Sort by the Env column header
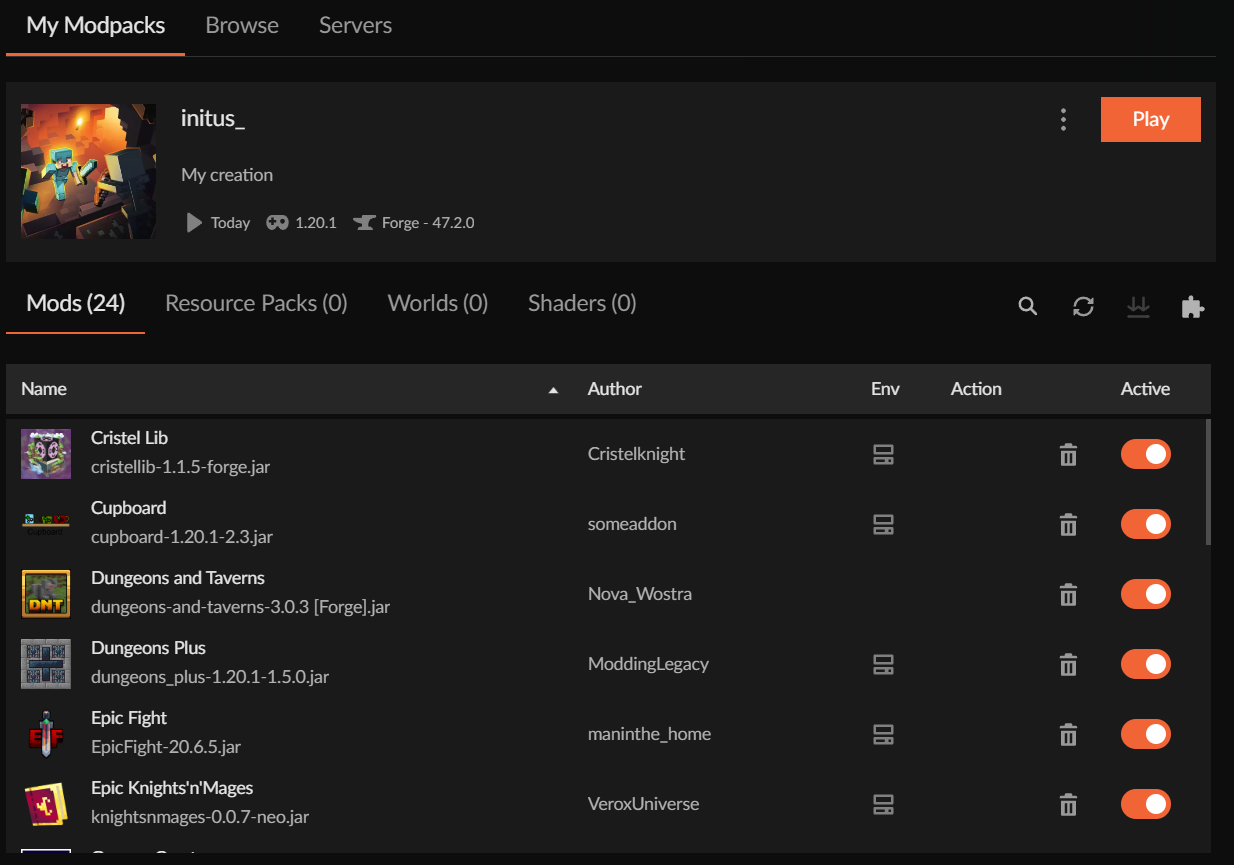Screen dimensions: 1234x865 tap(885, 389)
